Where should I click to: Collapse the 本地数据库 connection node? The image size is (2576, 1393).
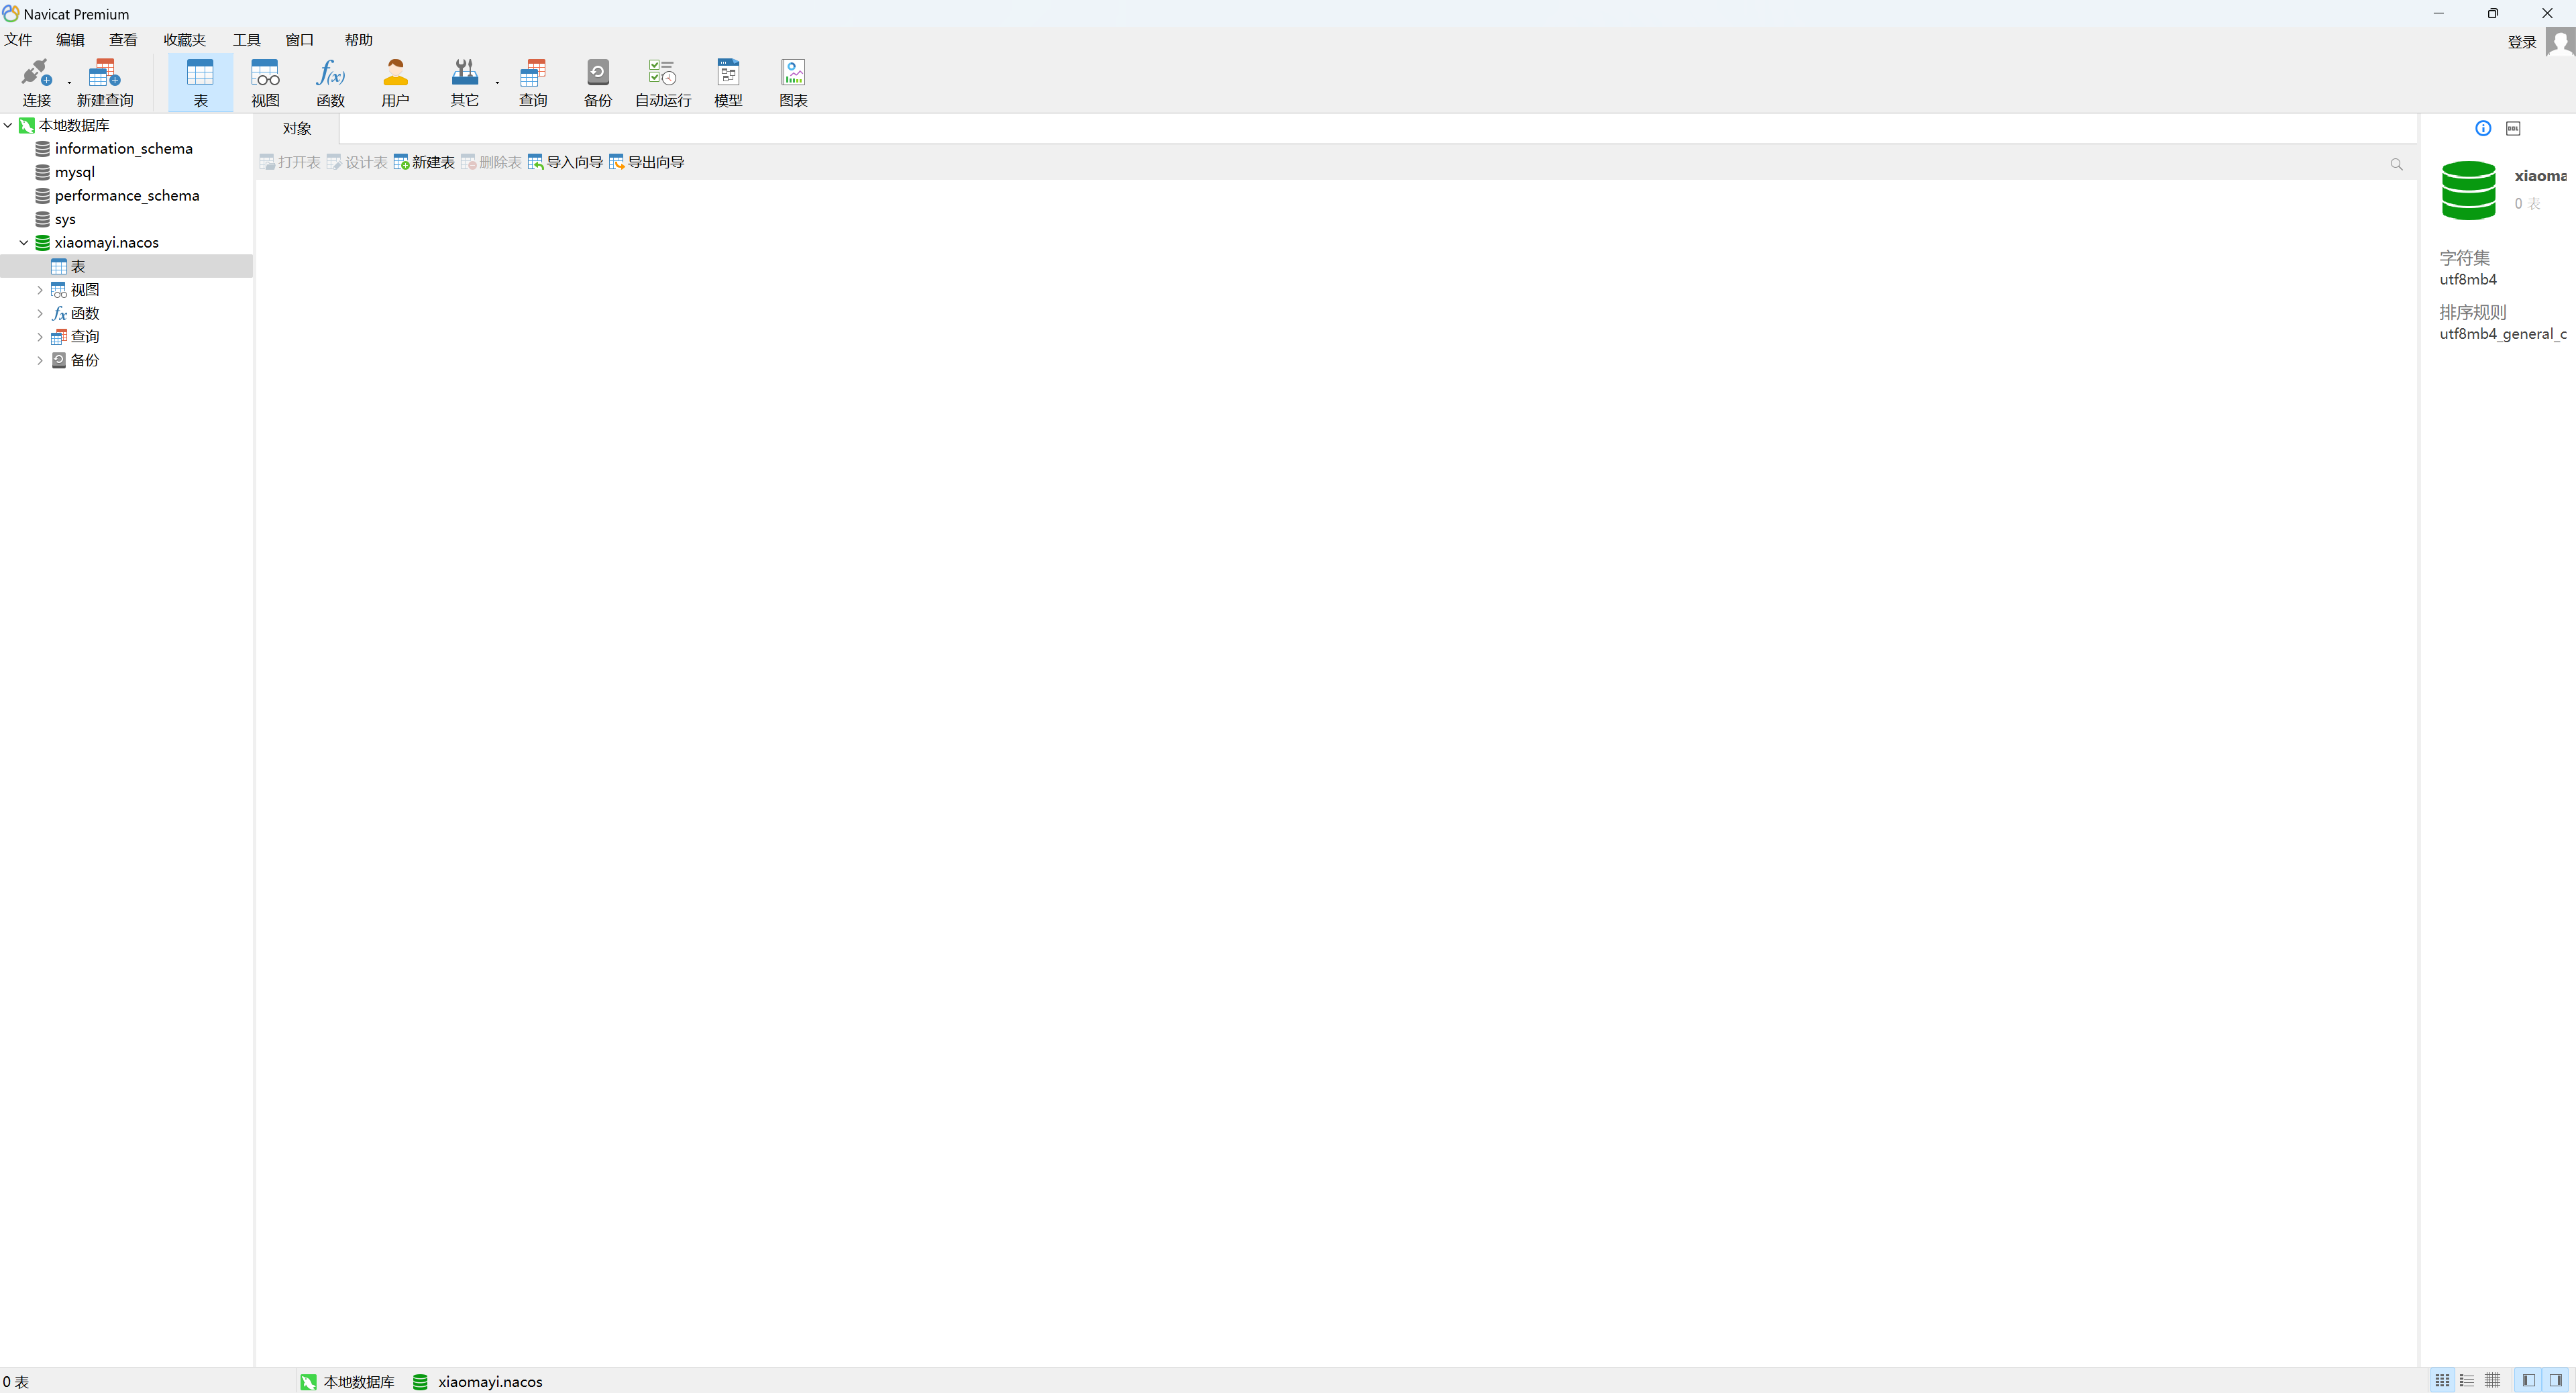coord(8,125)
